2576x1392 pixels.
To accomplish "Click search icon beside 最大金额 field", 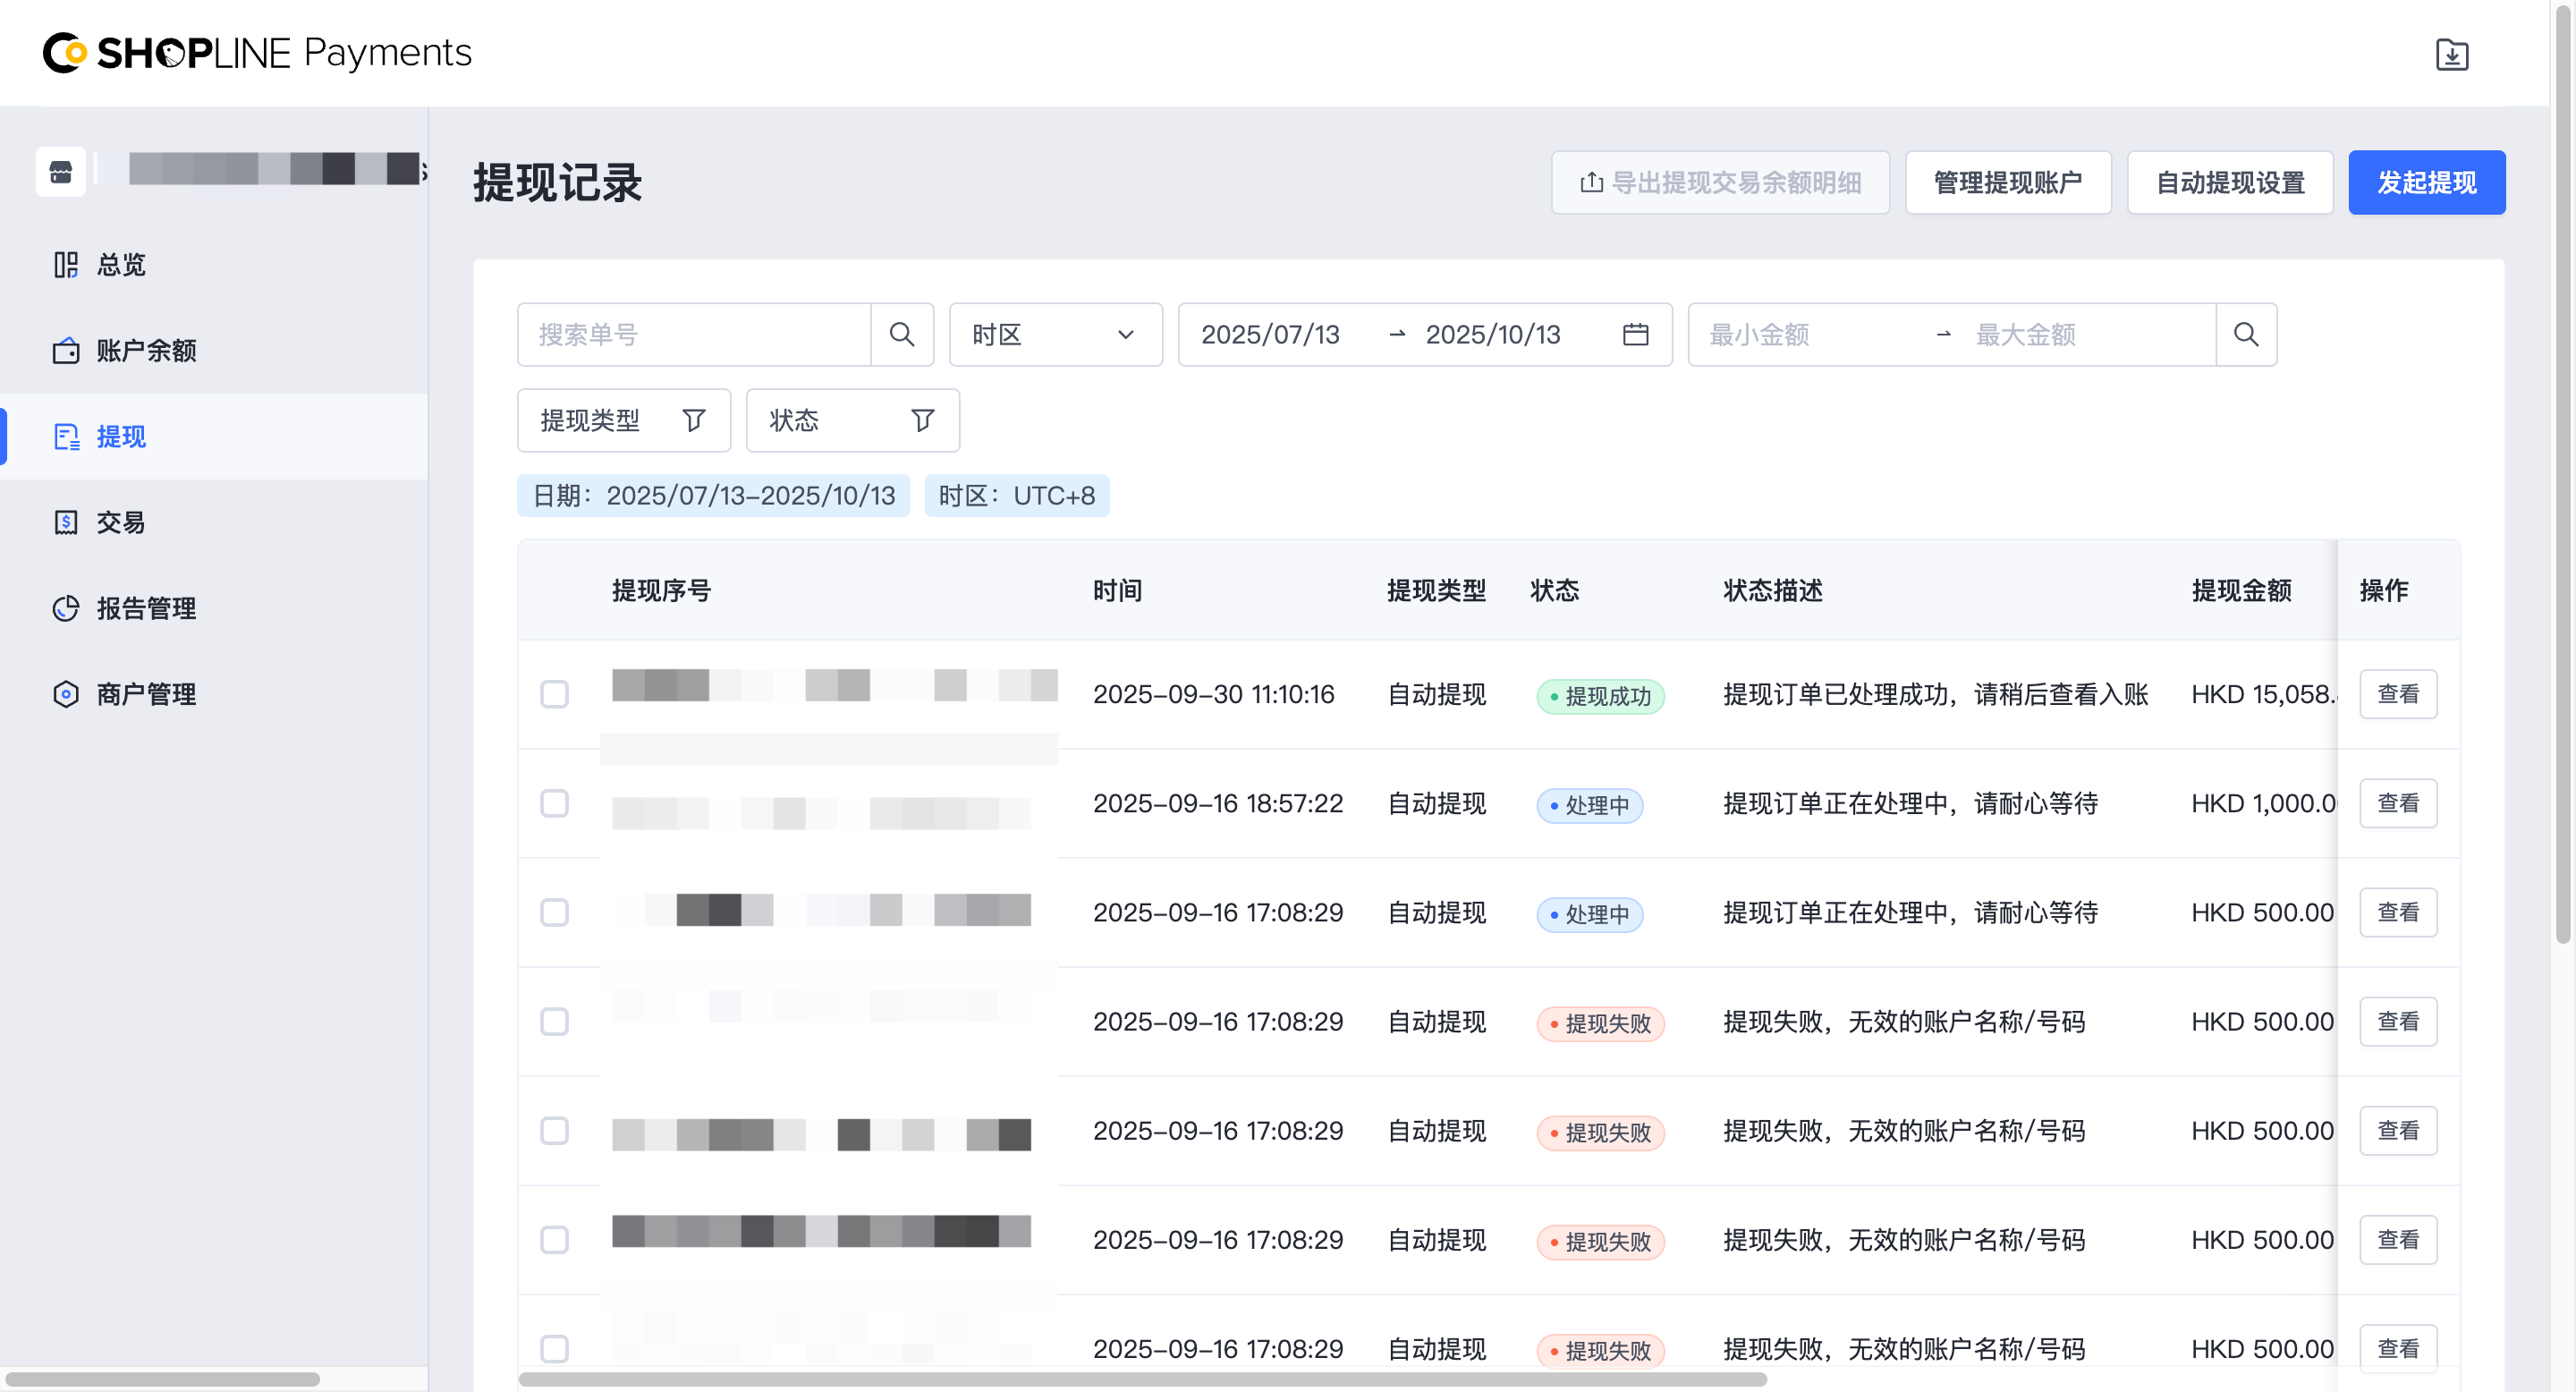I will pyautogui.click(x=2245, y=335).
